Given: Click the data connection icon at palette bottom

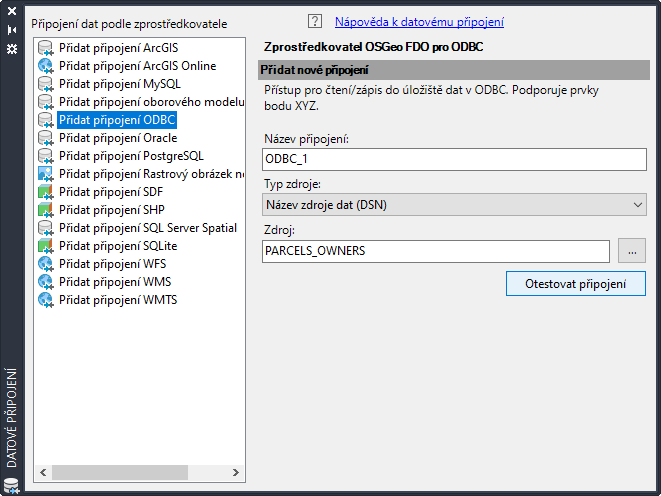Looking at the screenshot, I should click(11, 487).
